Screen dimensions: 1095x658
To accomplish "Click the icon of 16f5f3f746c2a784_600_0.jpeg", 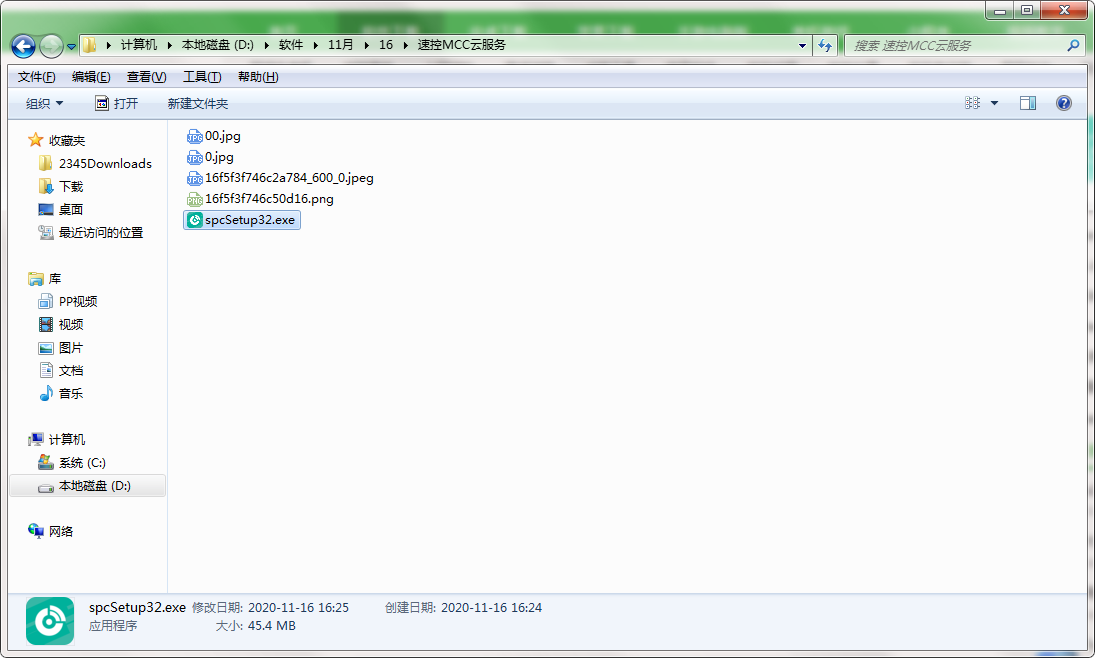I will click(195, 179).
